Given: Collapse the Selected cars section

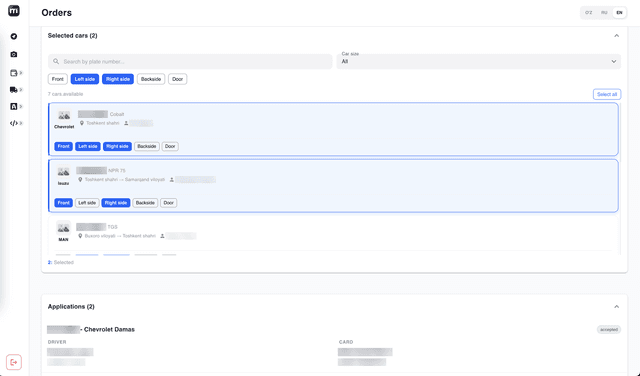Looking at the screenshot, I should 616,36.
